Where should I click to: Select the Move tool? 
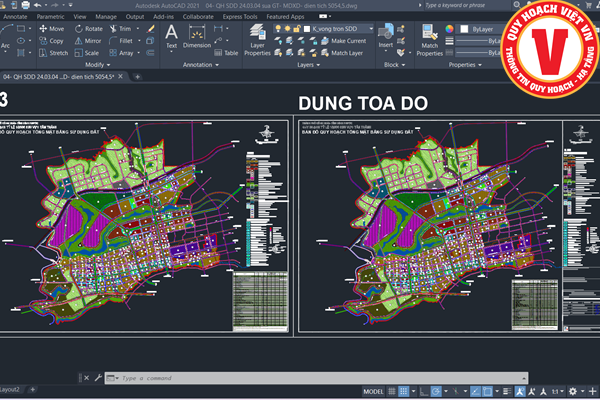point(51,29)
